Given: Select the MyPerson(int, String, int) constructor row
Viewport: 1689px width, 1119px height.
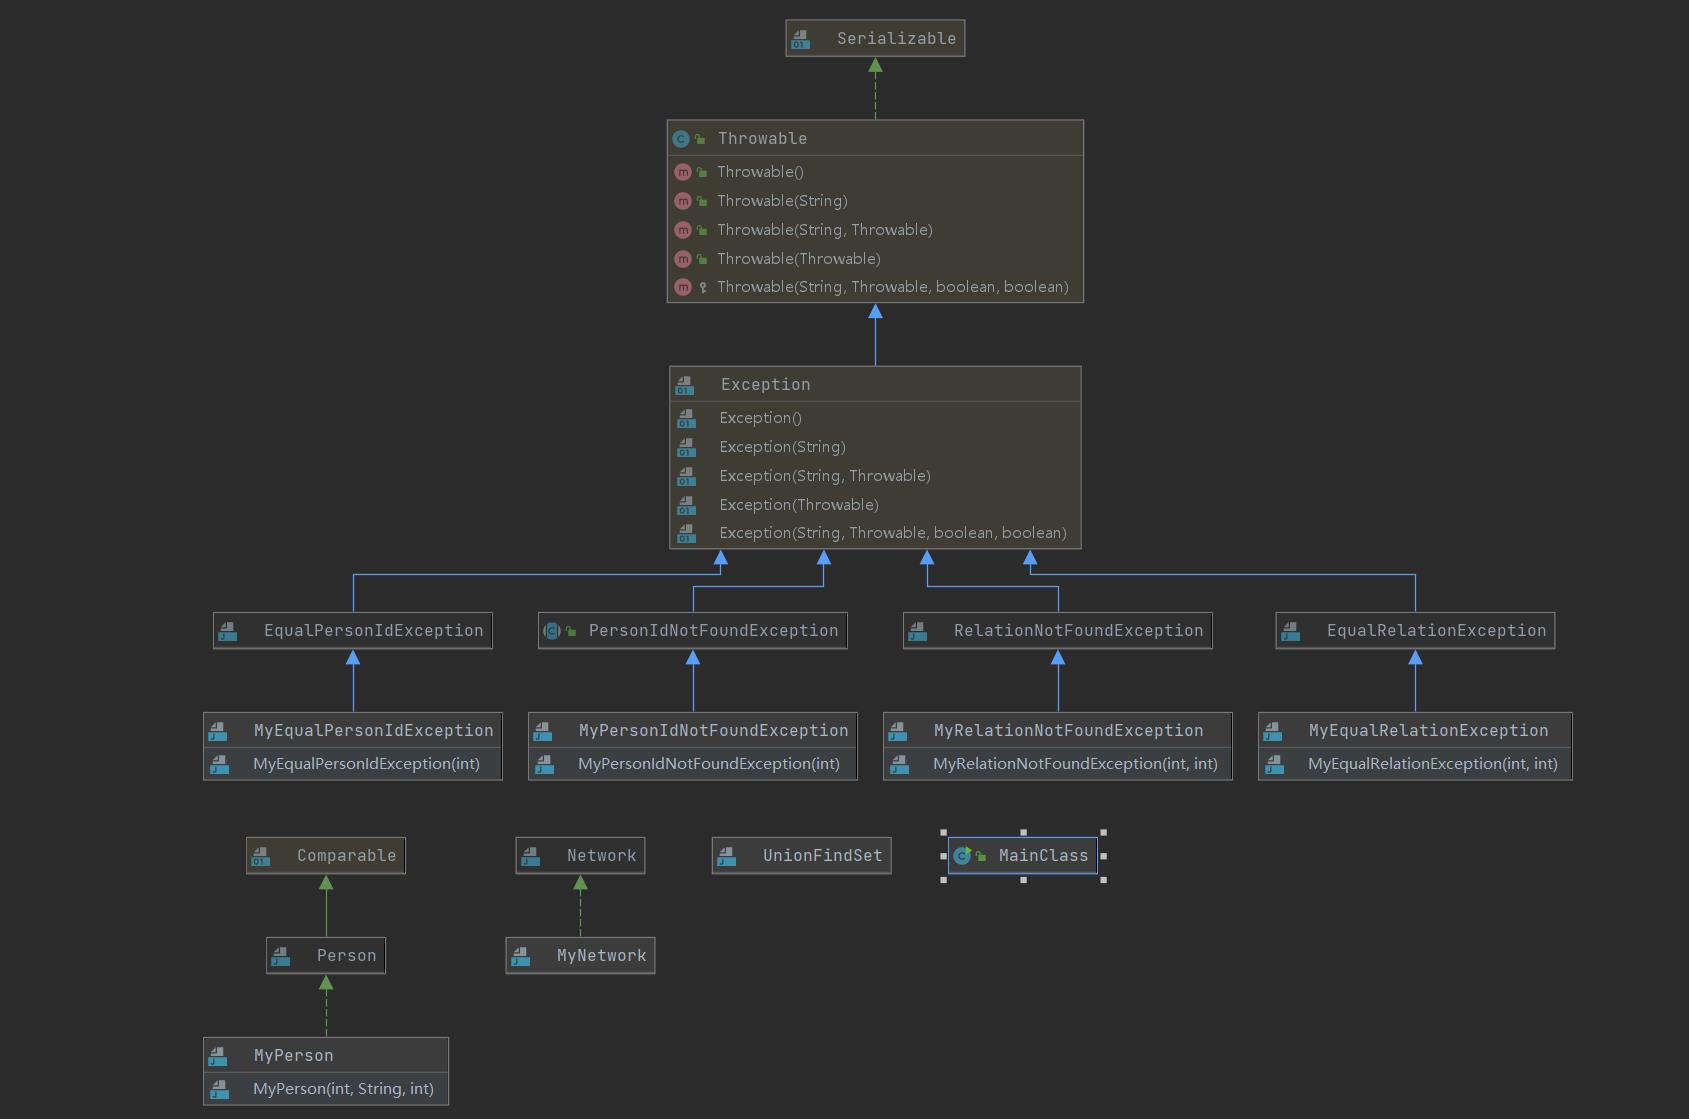Looking at the screenshot, I should coord(326,1089).
